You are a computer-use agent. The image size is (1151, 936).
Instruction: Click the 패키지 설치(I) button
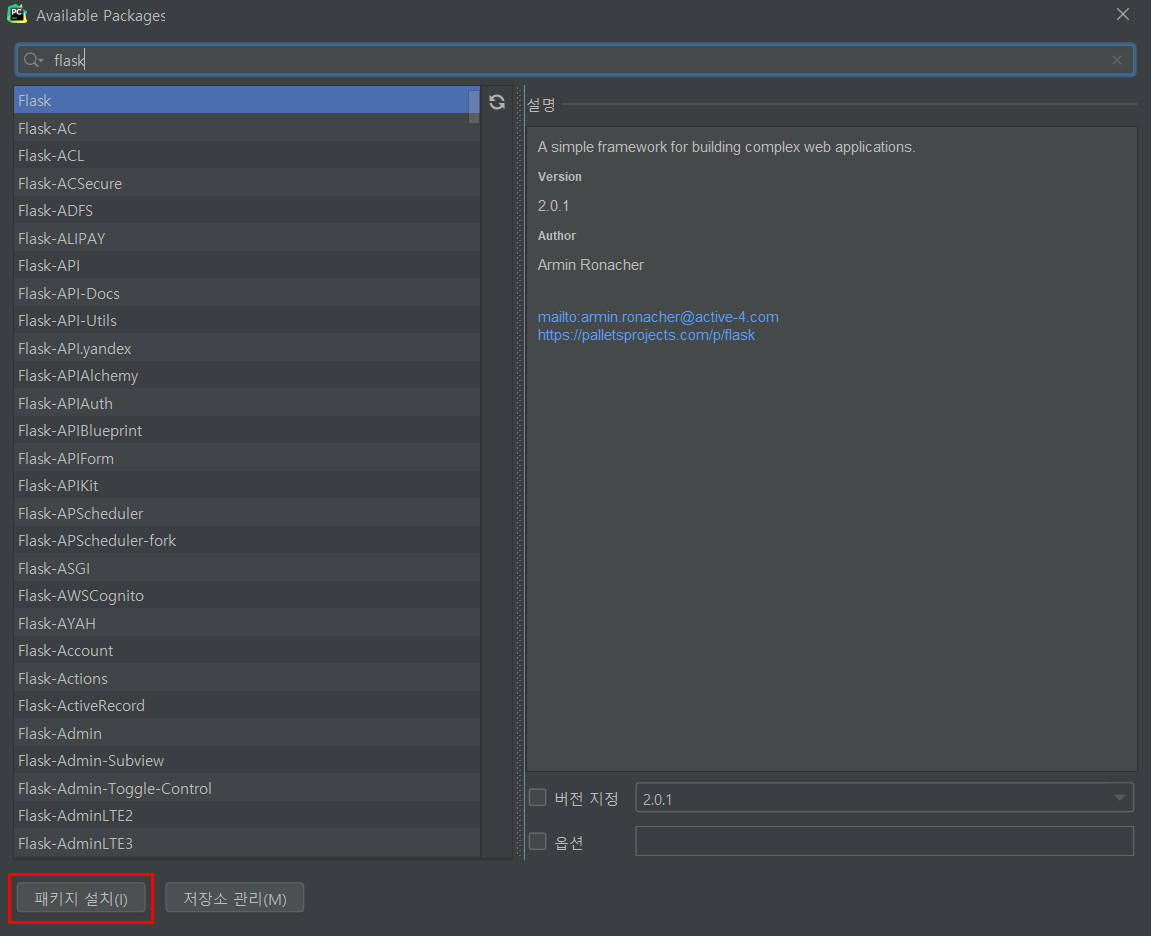point(81,898)
